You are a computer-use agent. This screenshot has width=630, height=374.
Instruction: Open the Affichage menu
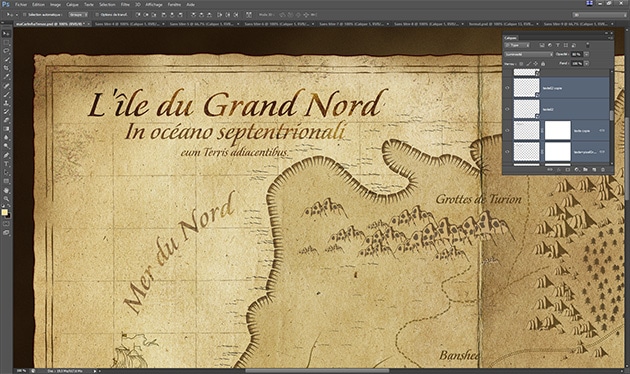coord(154,5)
